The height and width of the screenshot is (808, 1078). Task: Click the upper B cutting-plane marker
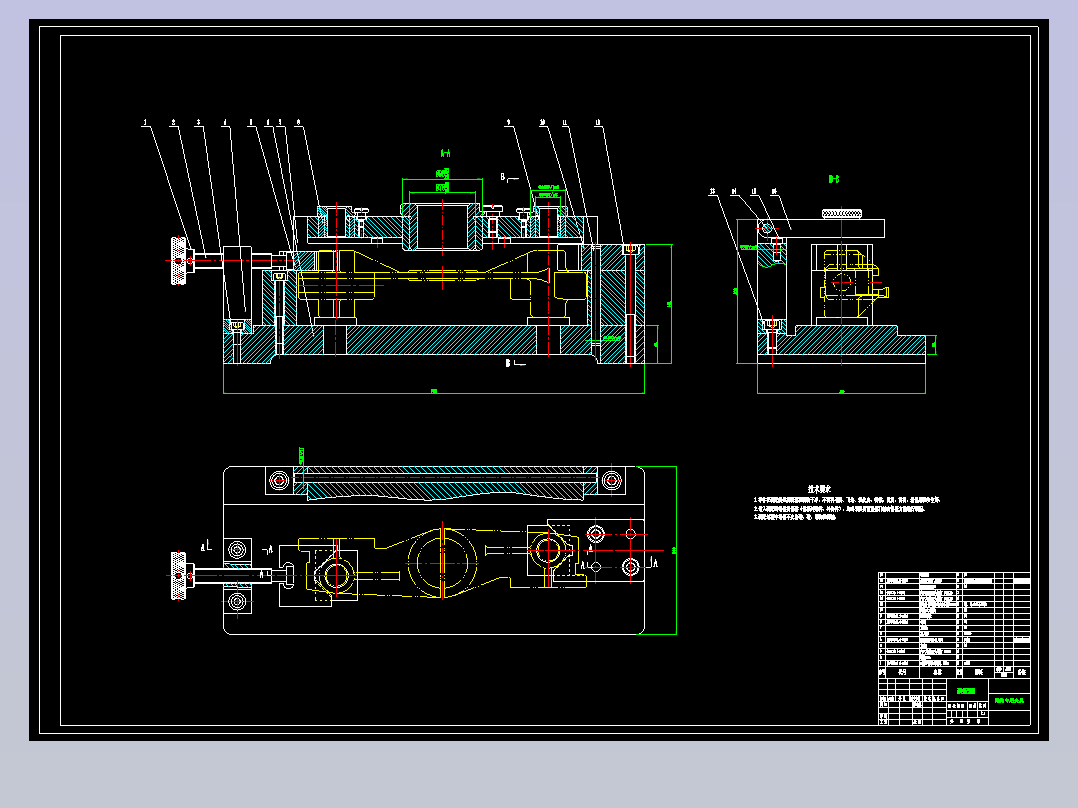508,178
